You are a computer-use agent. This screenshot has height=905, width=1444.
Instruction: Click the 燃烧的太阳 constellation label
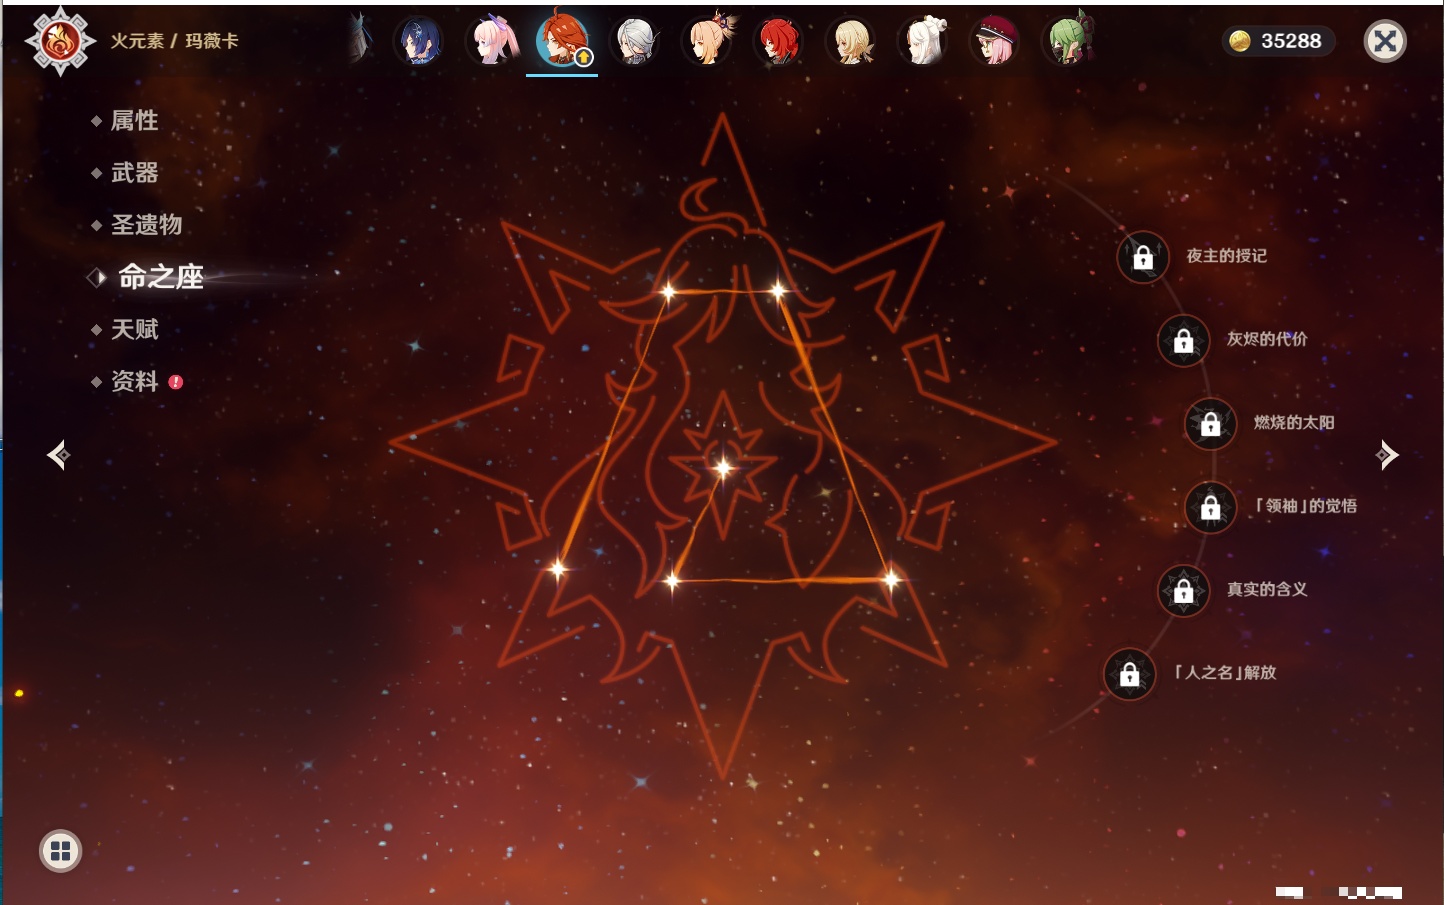[1294, 422]
